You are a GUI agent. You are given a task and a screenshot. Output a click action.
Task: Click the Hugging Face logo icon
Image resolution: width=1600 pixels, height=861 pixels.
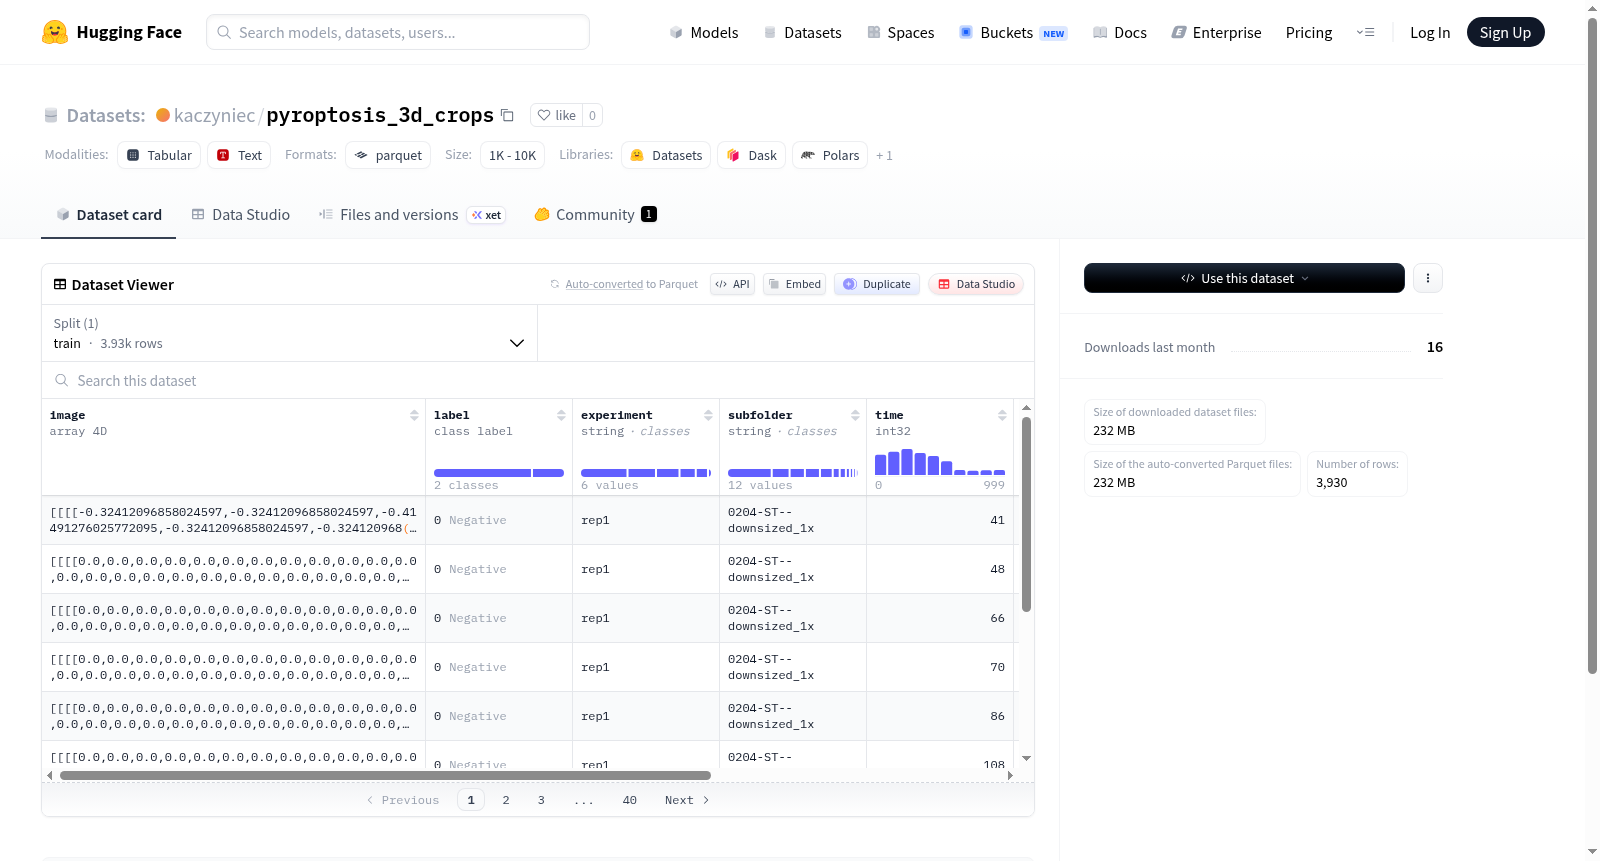tap(55, 32)
